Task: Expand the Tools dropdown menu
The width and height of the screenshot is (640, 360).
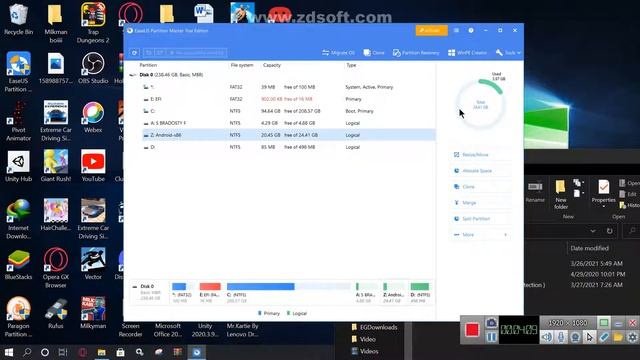Action: (x=508, y=53)
